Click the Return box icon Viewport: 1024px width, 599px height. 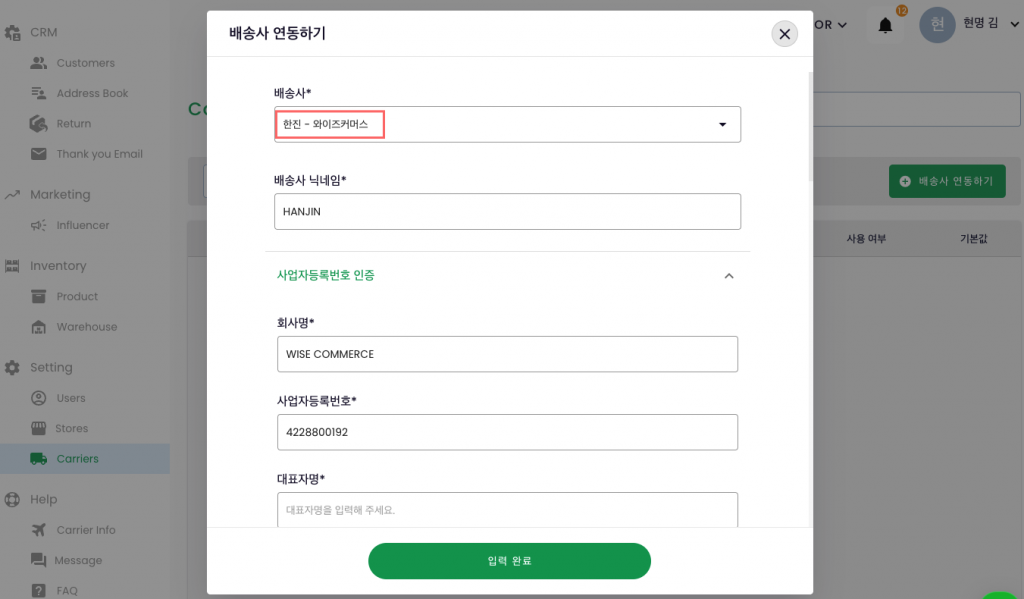click(x=39, y=124)
